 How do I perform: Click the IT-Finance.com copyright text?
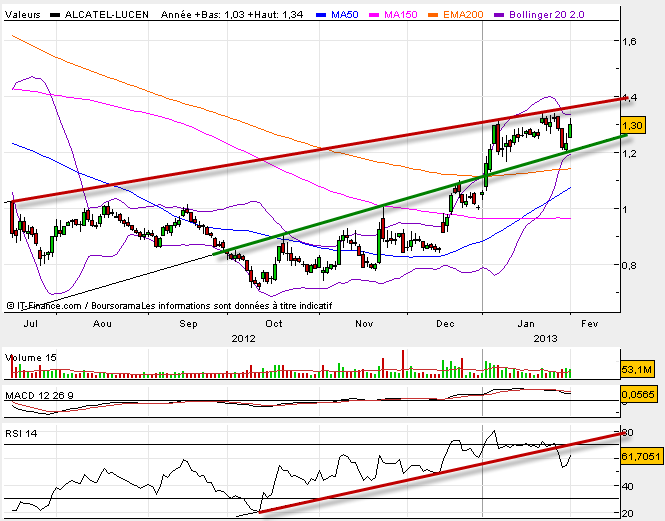click(x=45, y=305)
